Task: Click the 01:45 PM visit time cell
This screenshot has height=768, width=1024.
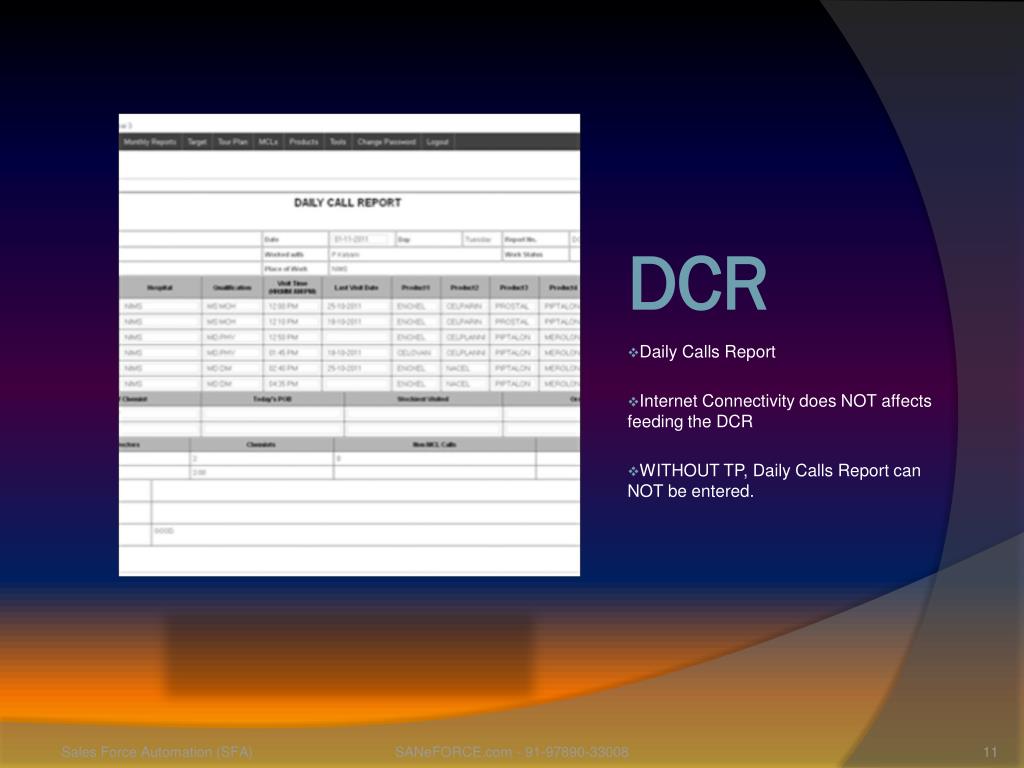Action: 292,353
